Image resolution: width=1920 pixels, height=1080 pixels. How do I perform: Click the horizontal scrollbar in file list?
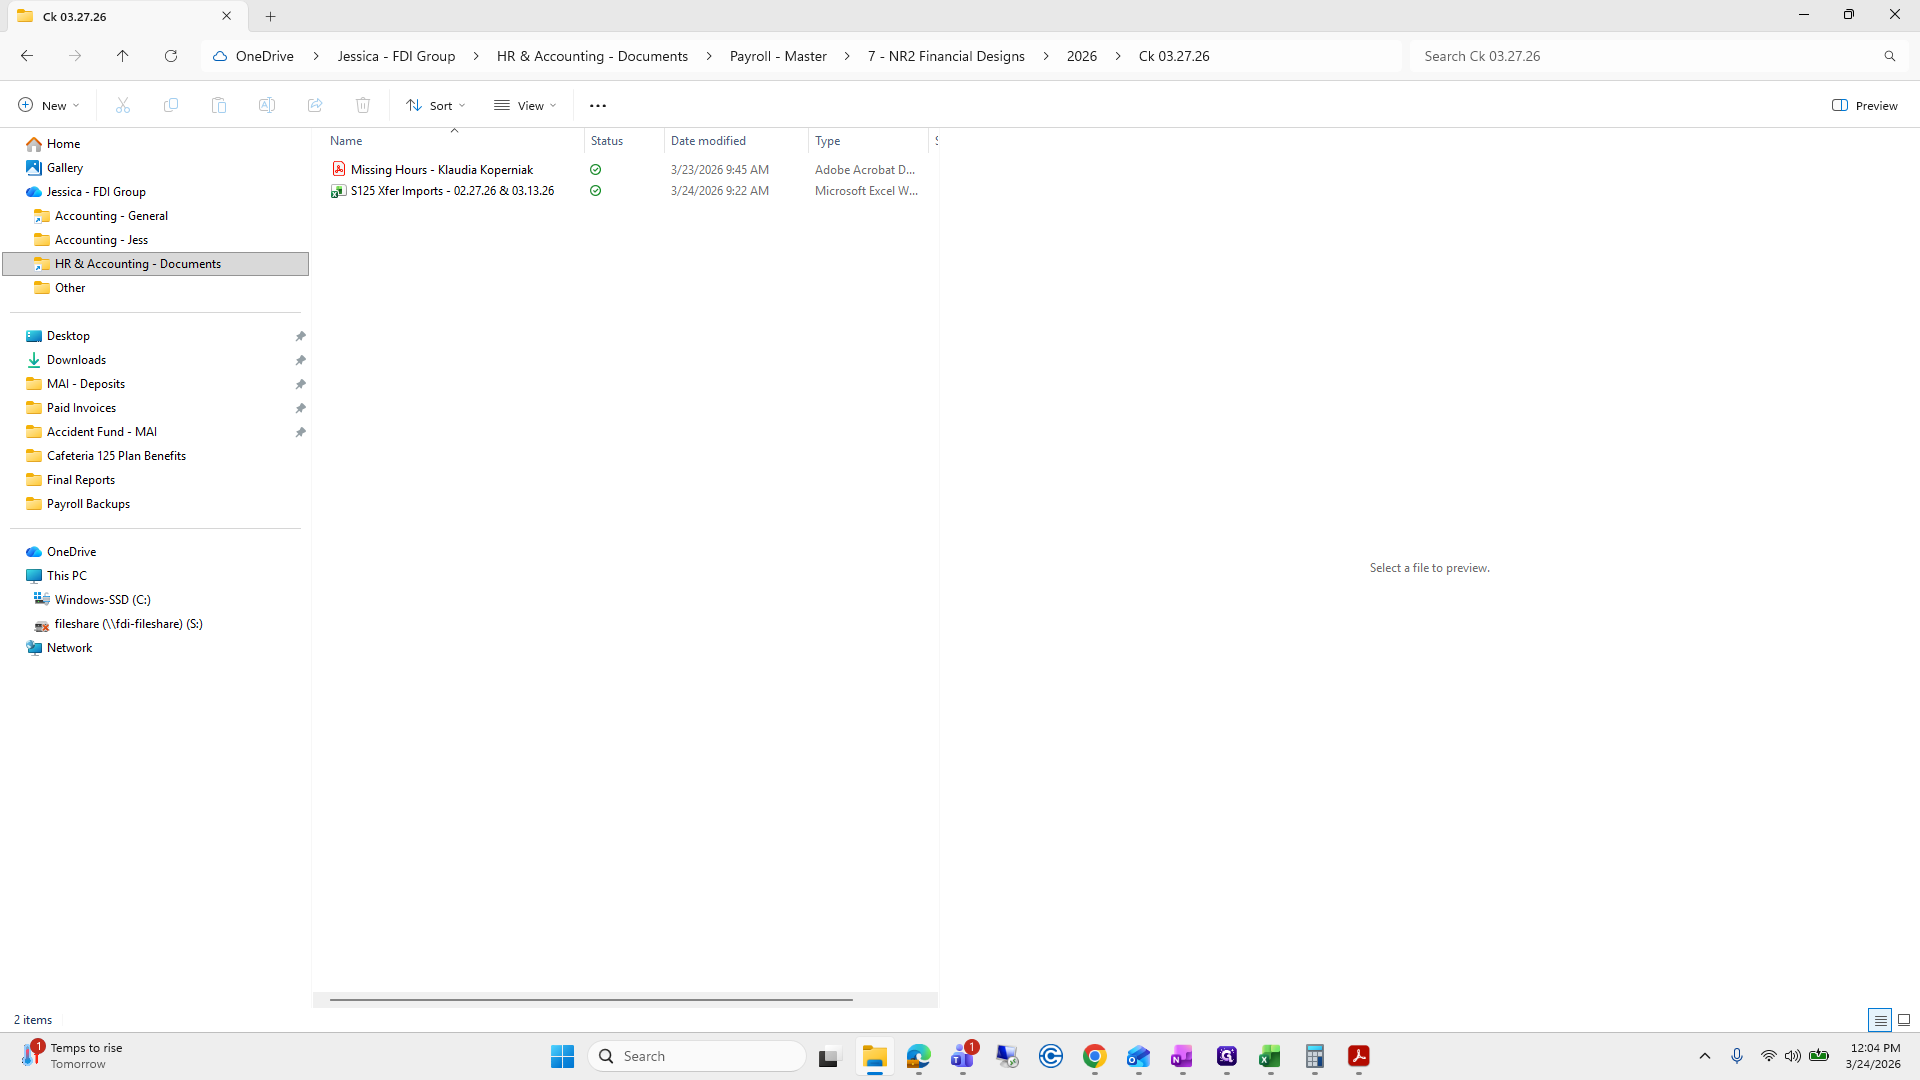coord(590,999)
